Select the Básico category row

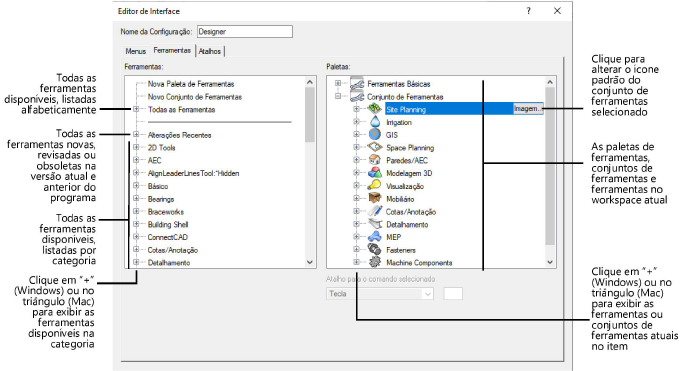pos(158,186)
